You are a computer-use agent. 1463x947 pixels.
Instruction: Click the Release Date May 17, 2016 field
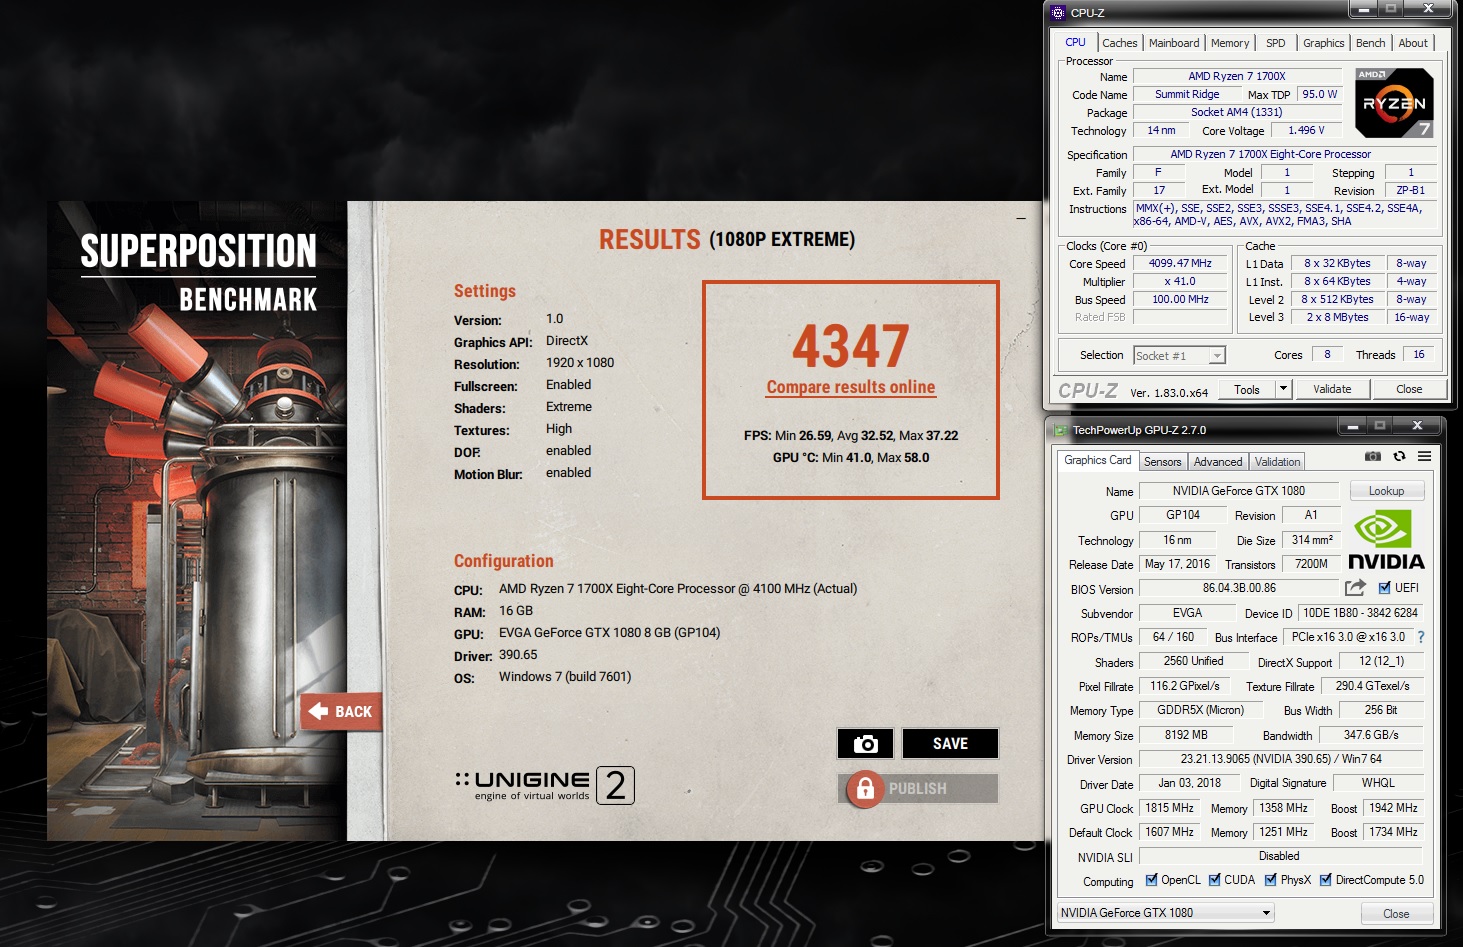pos(1177,564)
